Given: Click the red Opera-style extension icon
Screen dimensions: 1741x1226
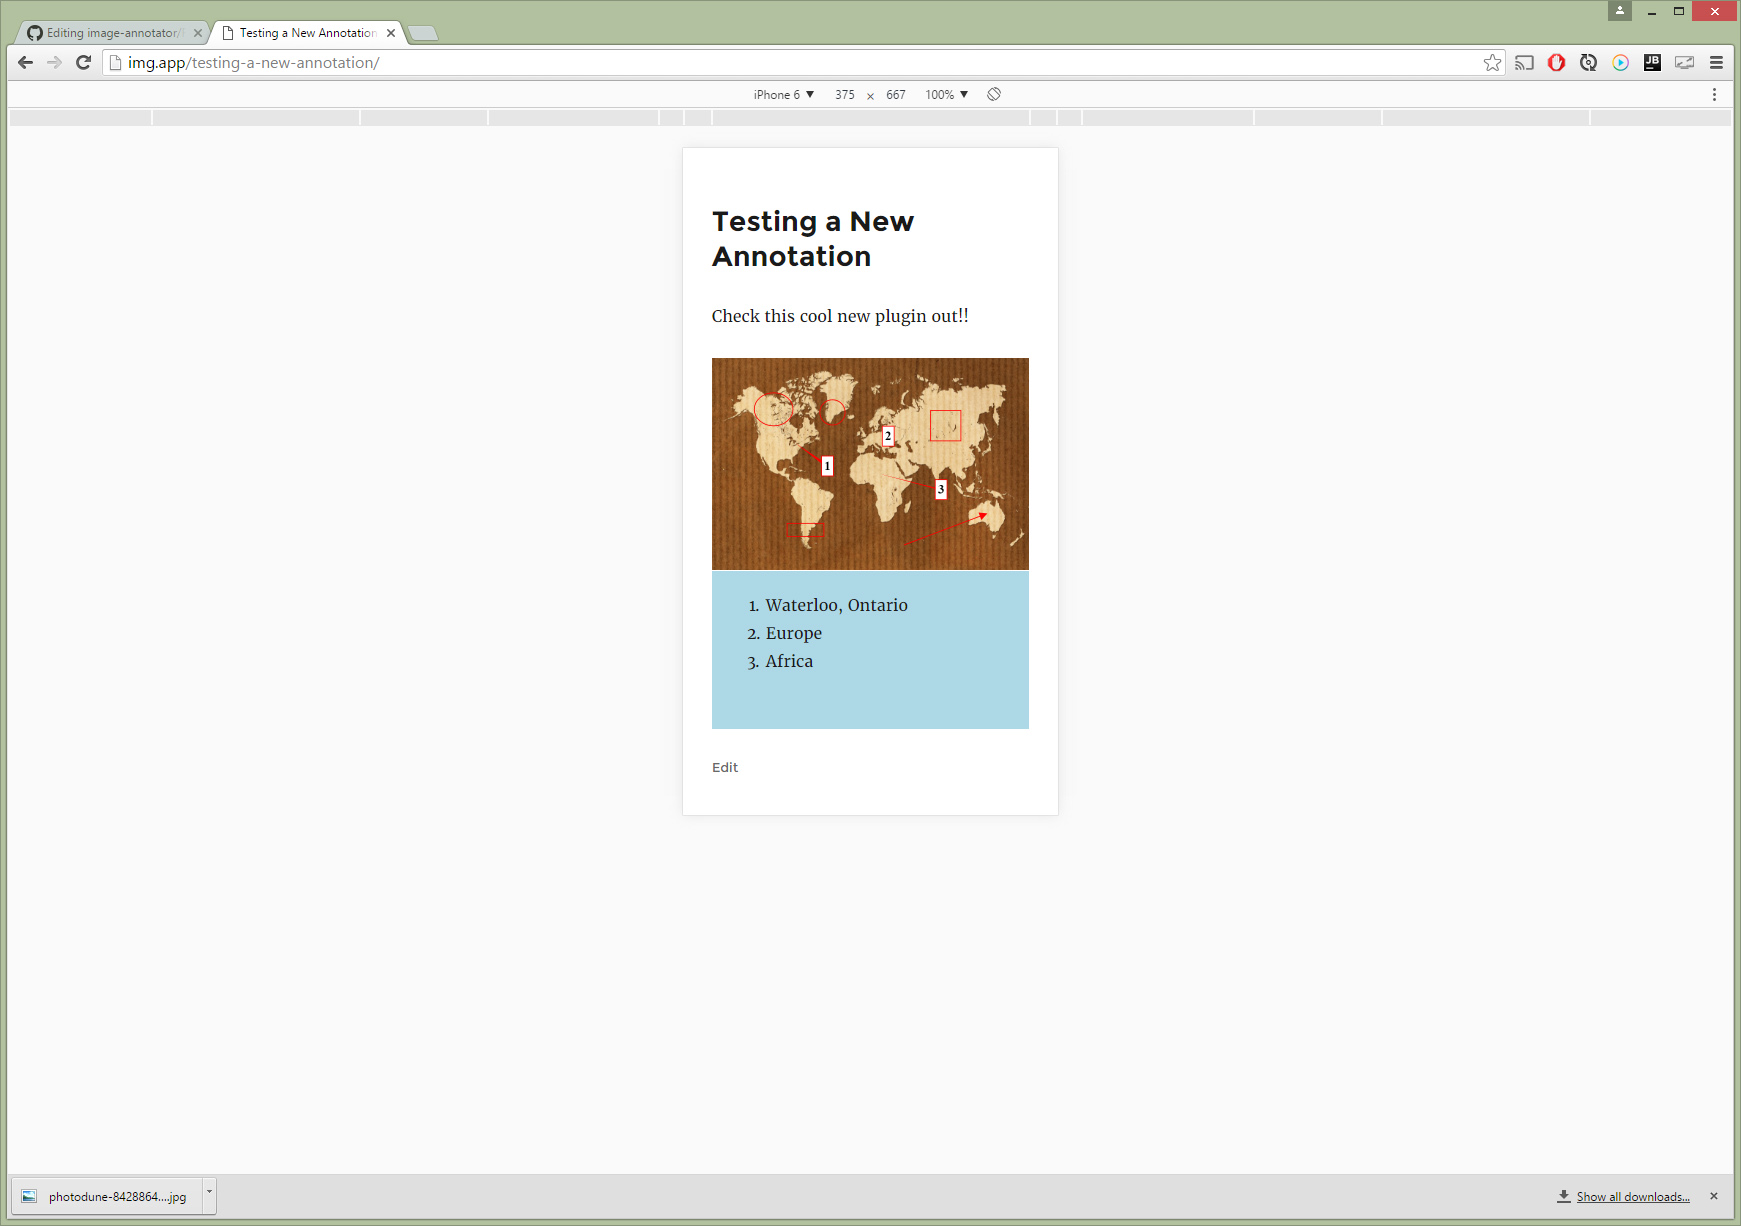Looking at the screenshot, I should [x=1556, y=63].
